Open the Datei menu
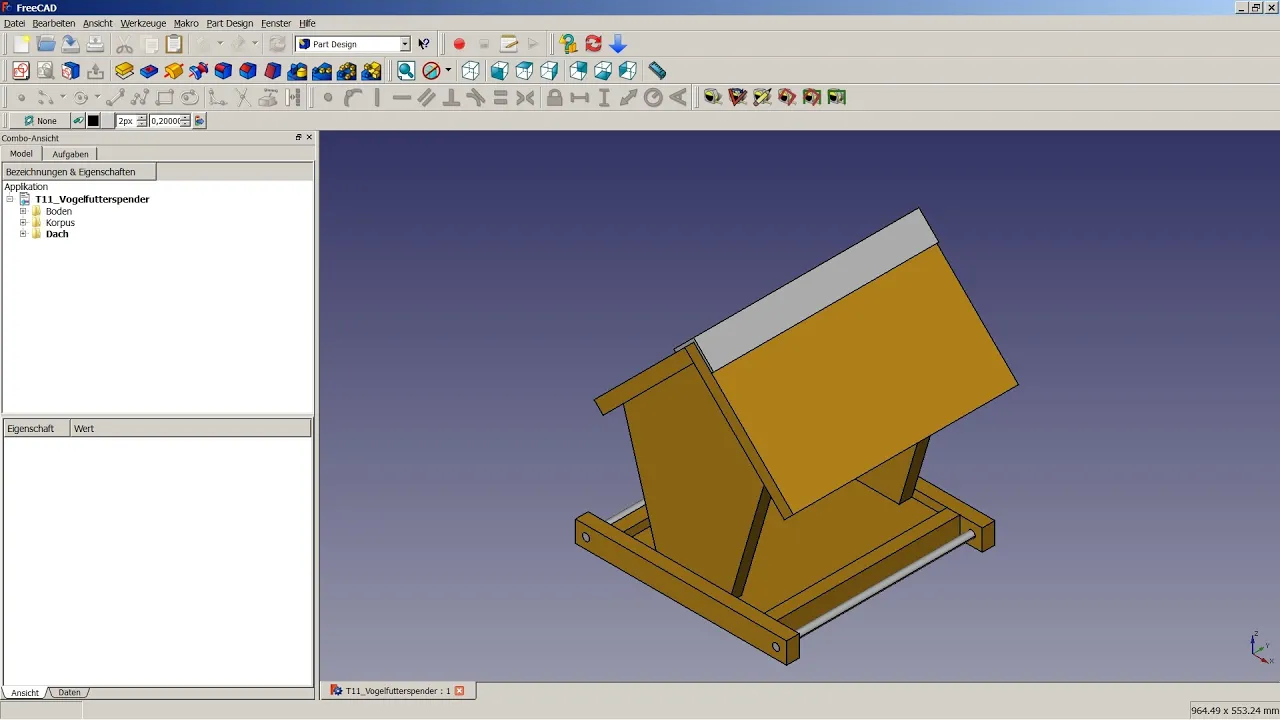The width and height of the screenshot is (1280, 720). pos(14,23)
